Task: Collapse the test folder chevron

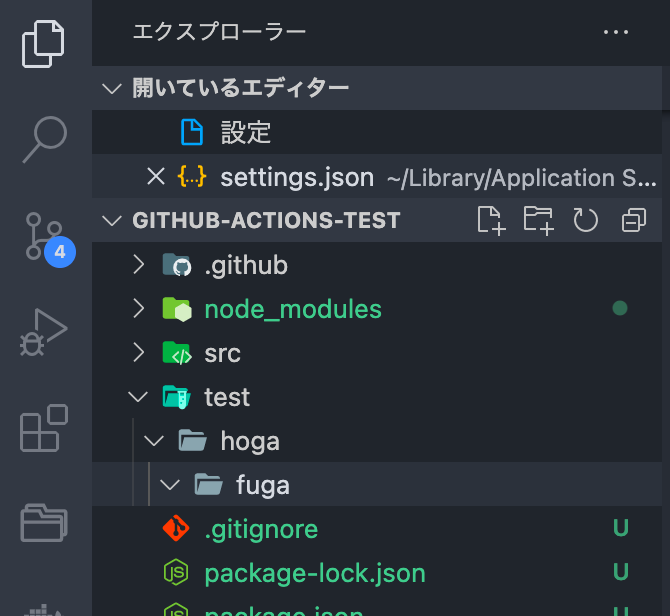Action: tap(138, 397)
